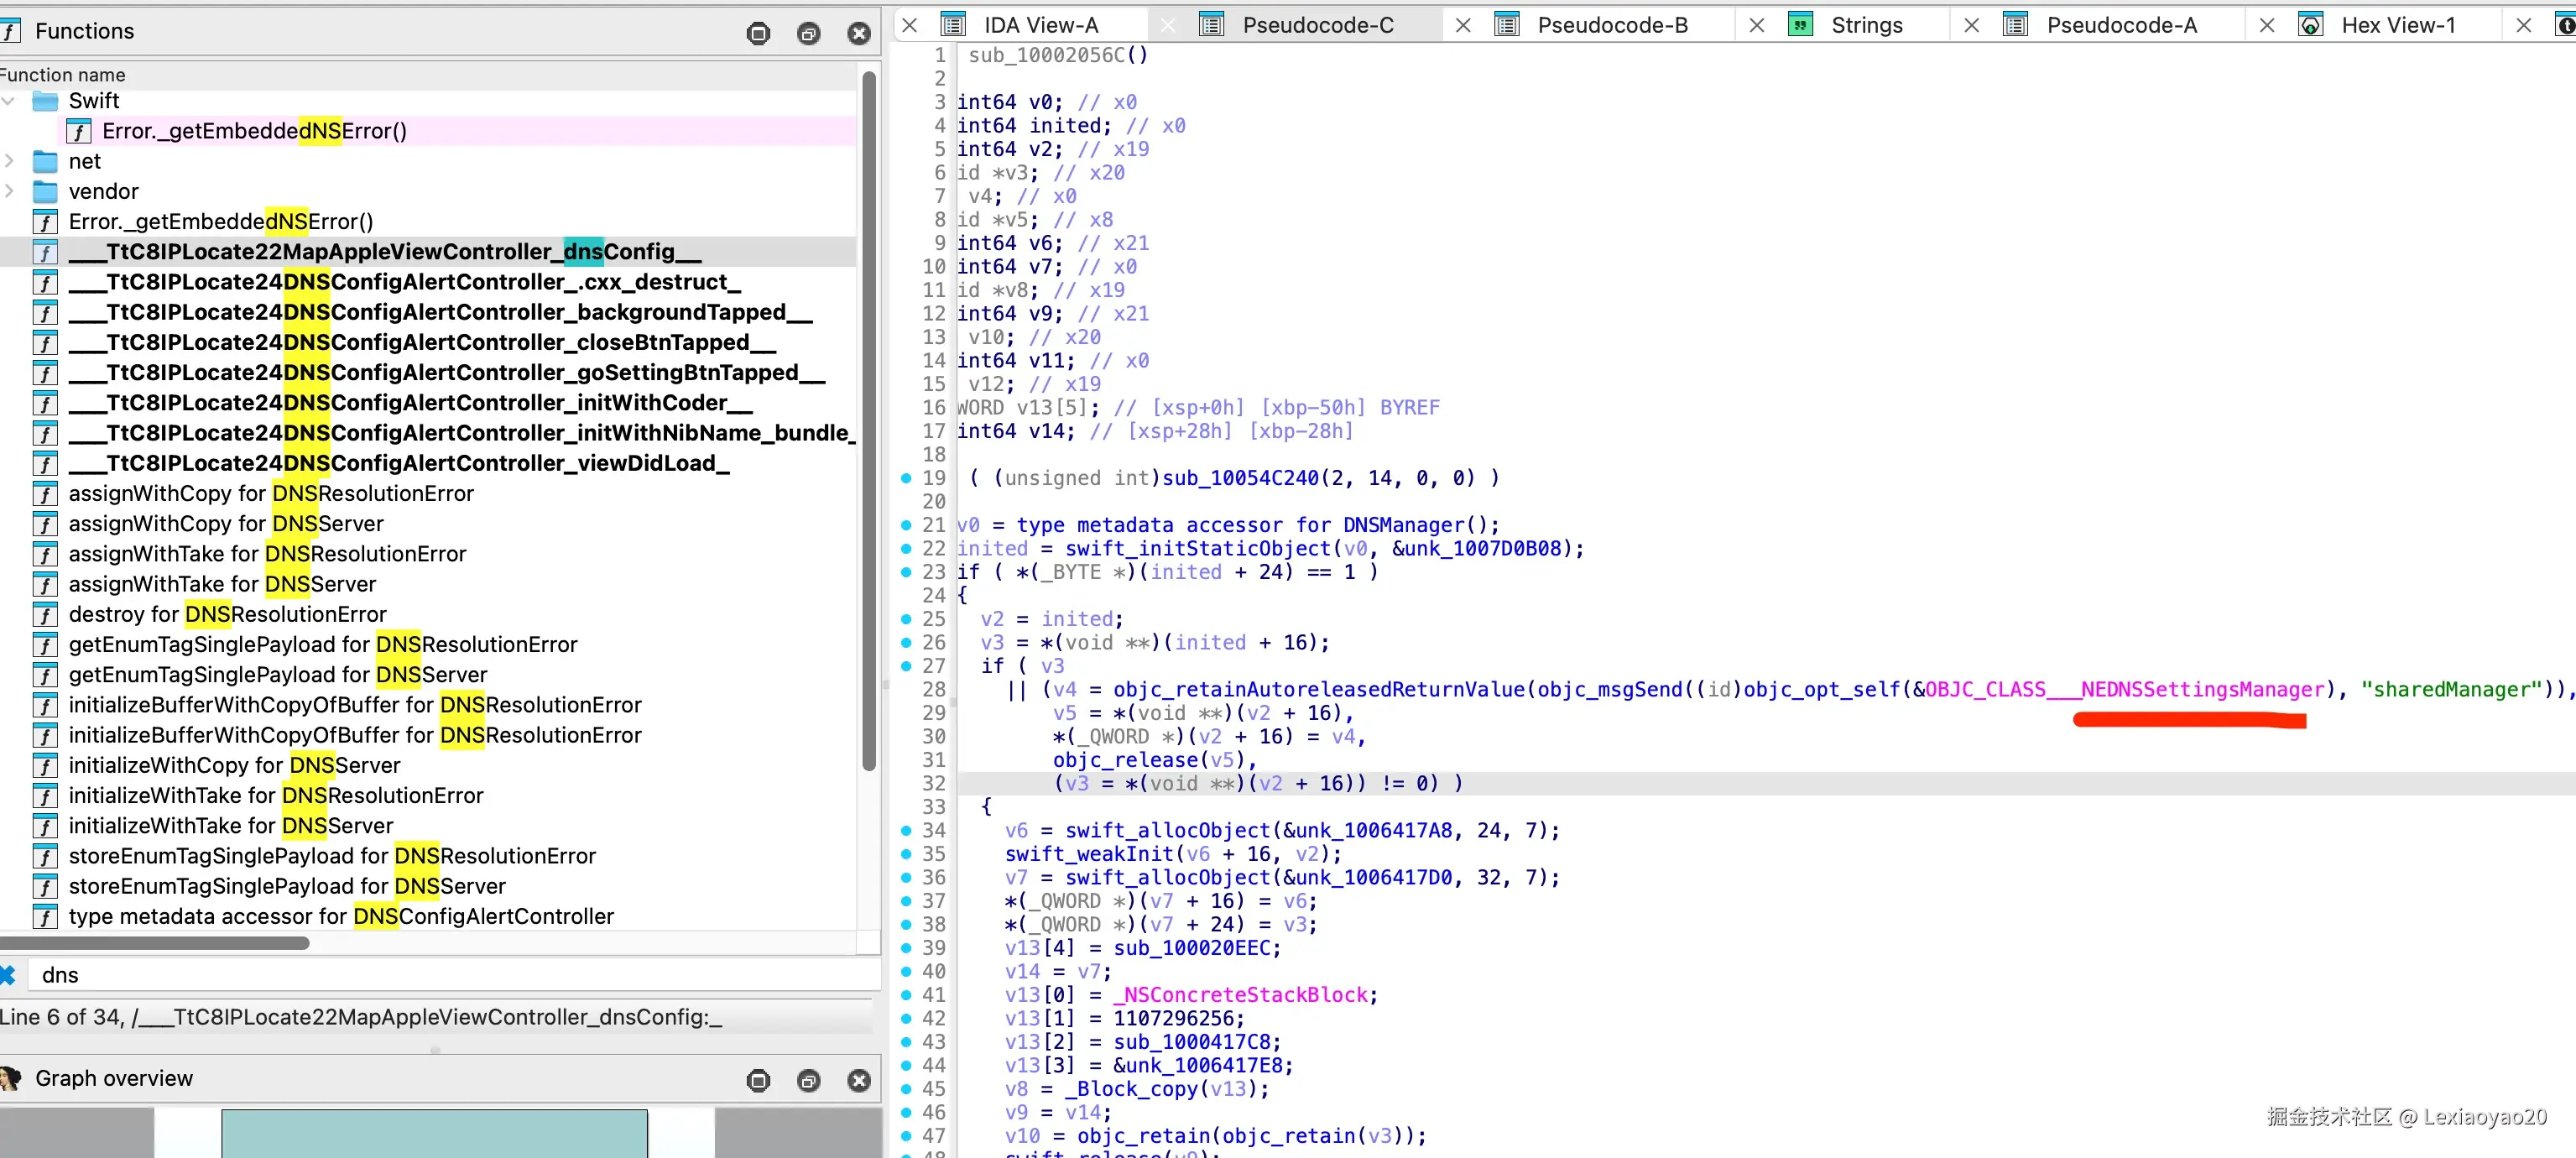
Task: Click the Graph overview dock icon
Action: tap(758, 1080)
